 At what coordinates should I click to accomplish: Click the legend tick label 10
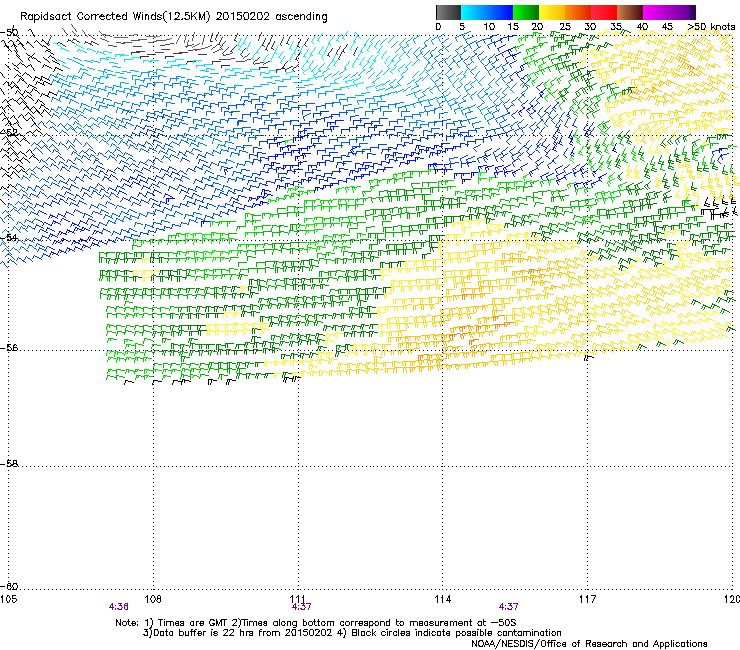click(489, 27)
